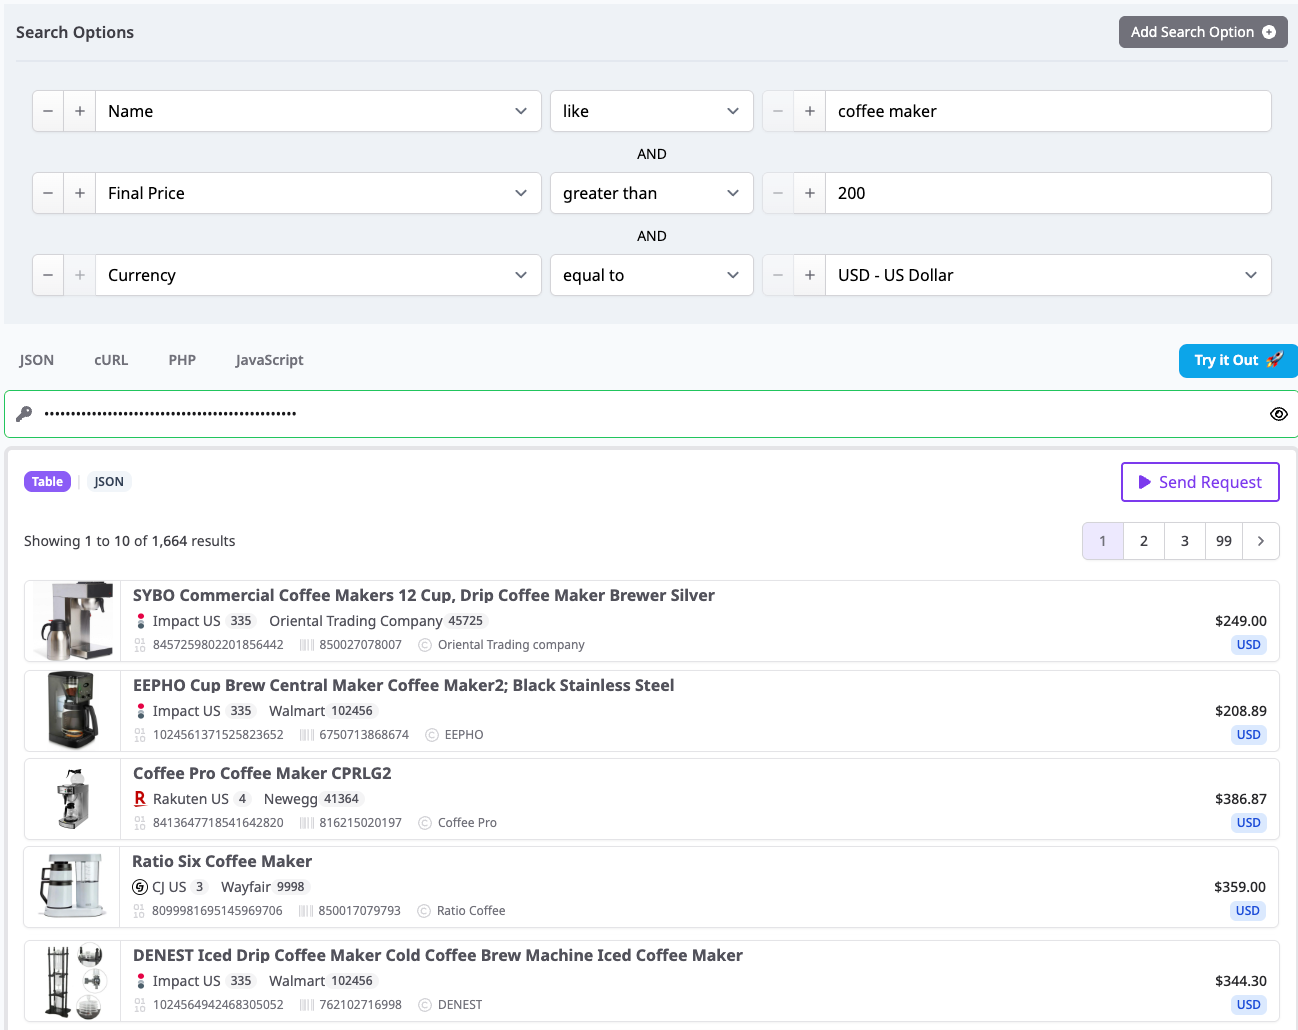Open Coffee Pro CPRLG2 product thumbnail
This screenshot has width=1298, height=1030.
point(73,798)
